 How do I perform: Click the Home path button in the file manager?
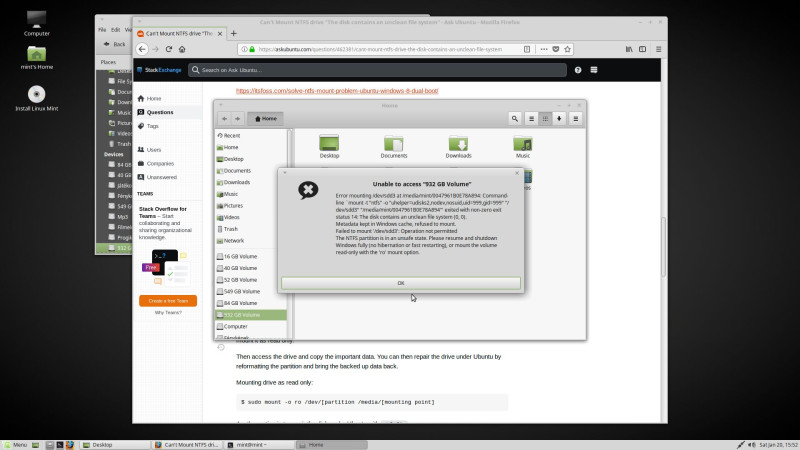click(265, 119)
